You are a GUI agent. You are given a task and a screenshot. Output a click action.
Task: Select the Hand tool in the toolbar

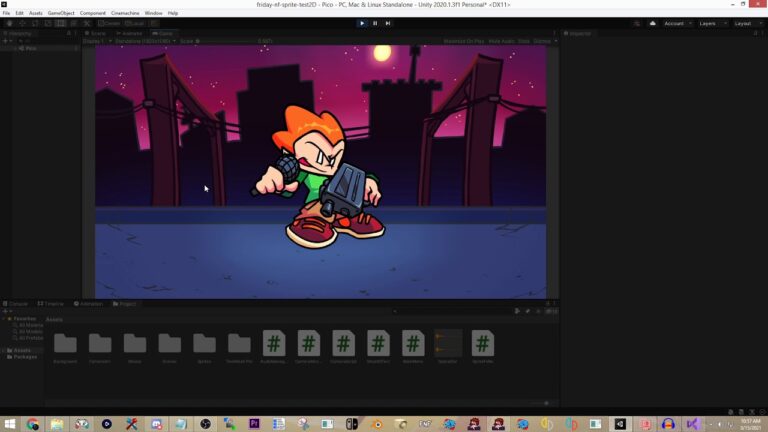9,23
